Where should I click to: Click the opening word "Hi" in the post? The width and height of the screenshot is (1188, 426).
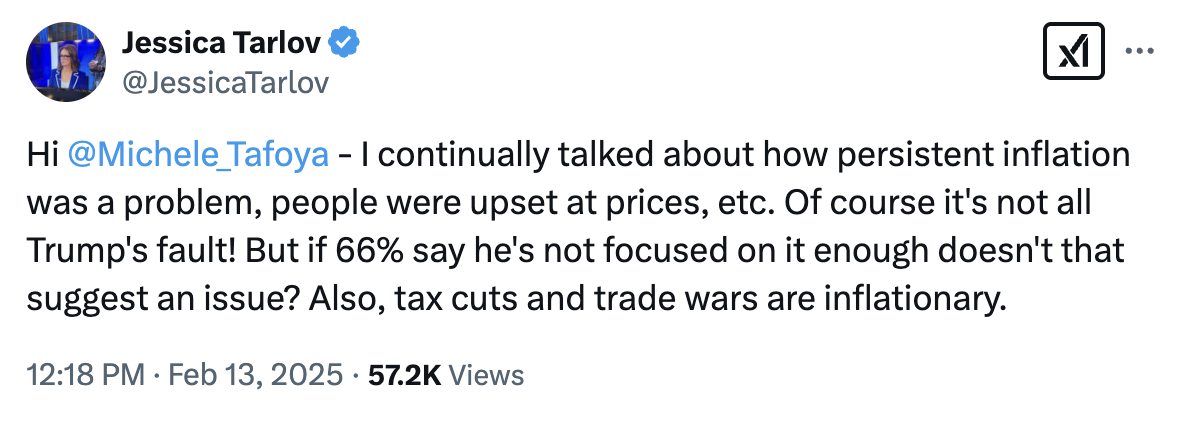(x=45, y=156)
